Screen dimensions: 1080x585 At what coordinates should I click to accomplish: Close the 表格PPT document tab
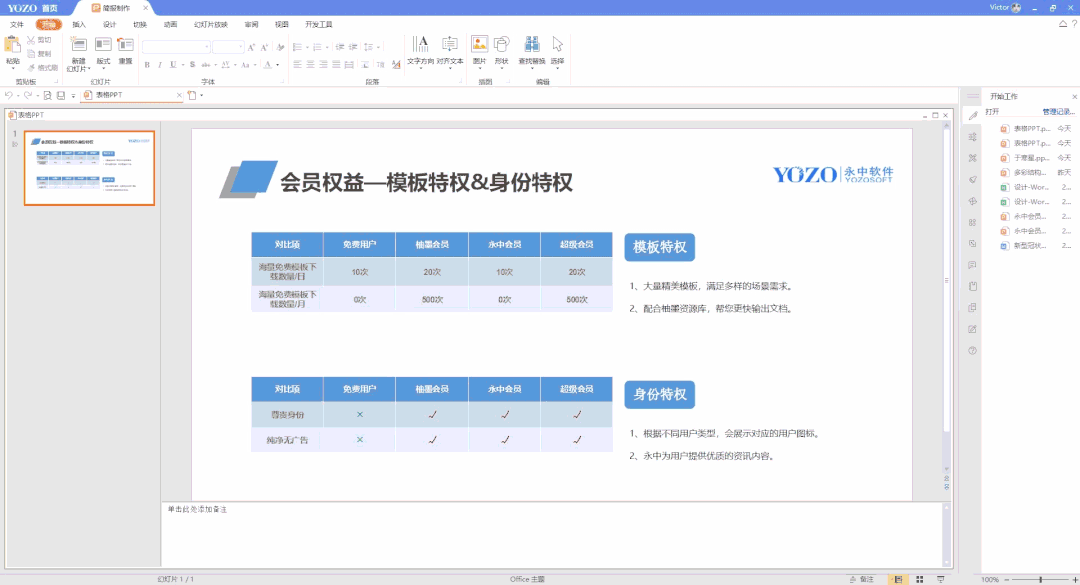(179, 95)
